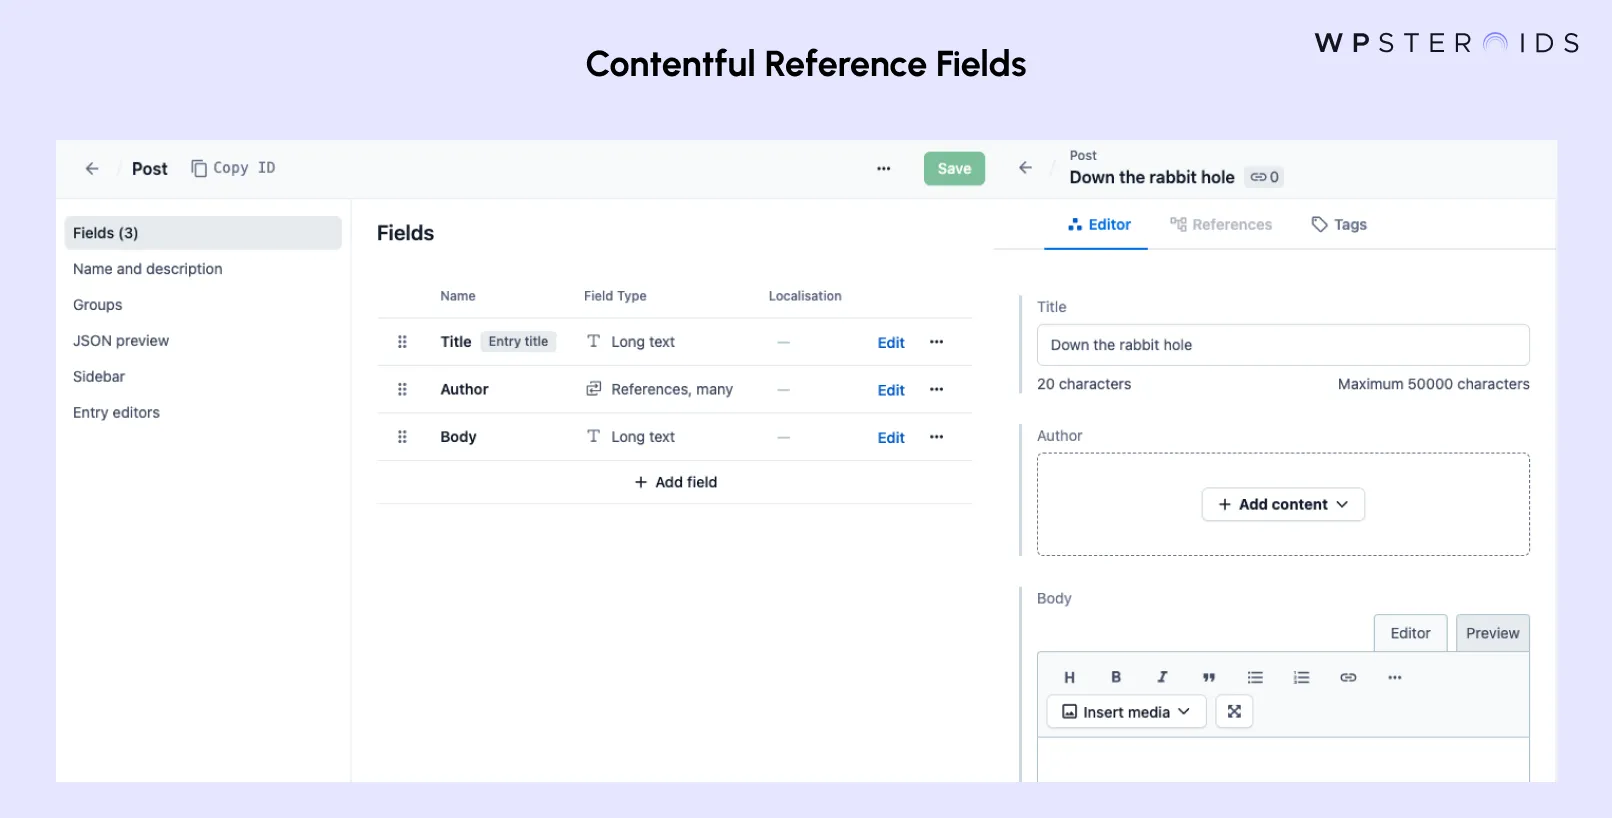
Task: Toggle bold formatting in Body
Action: click(x=1116, y=677)
